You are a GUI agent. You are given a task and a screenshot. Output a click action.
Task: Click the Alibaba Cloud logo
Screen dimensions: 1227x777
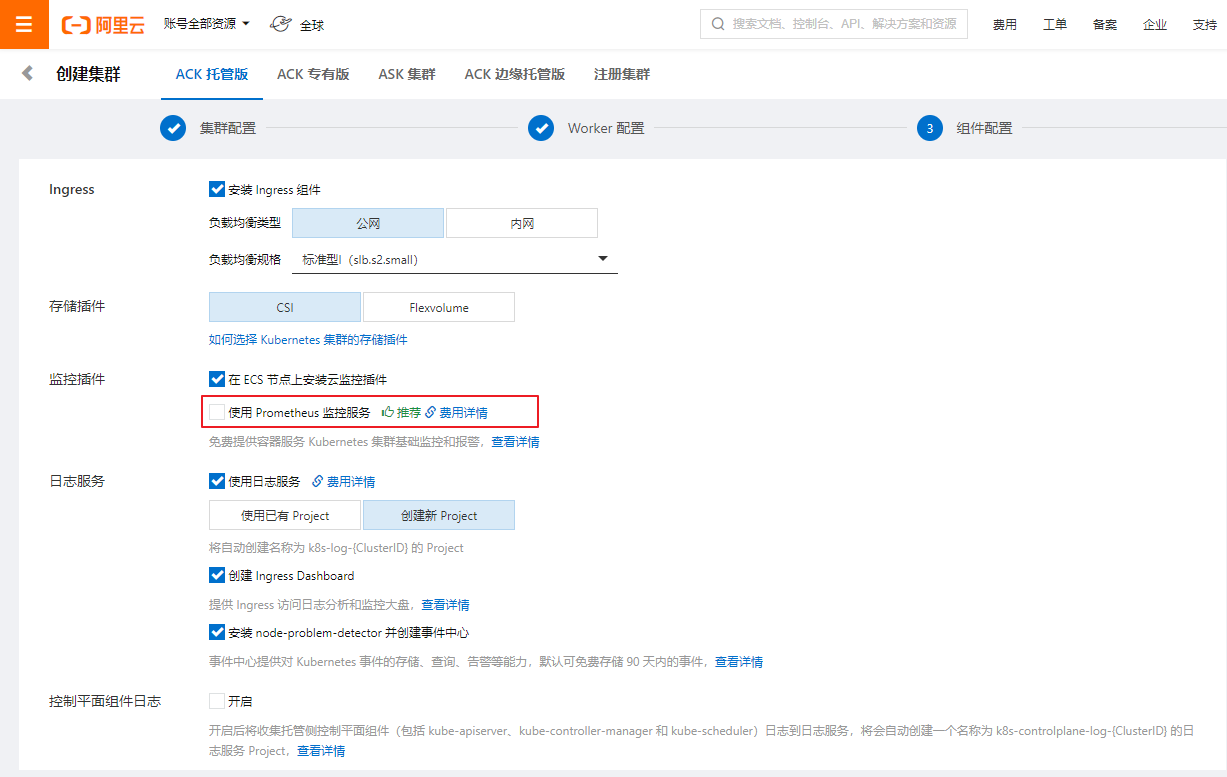tap(102, 25)
